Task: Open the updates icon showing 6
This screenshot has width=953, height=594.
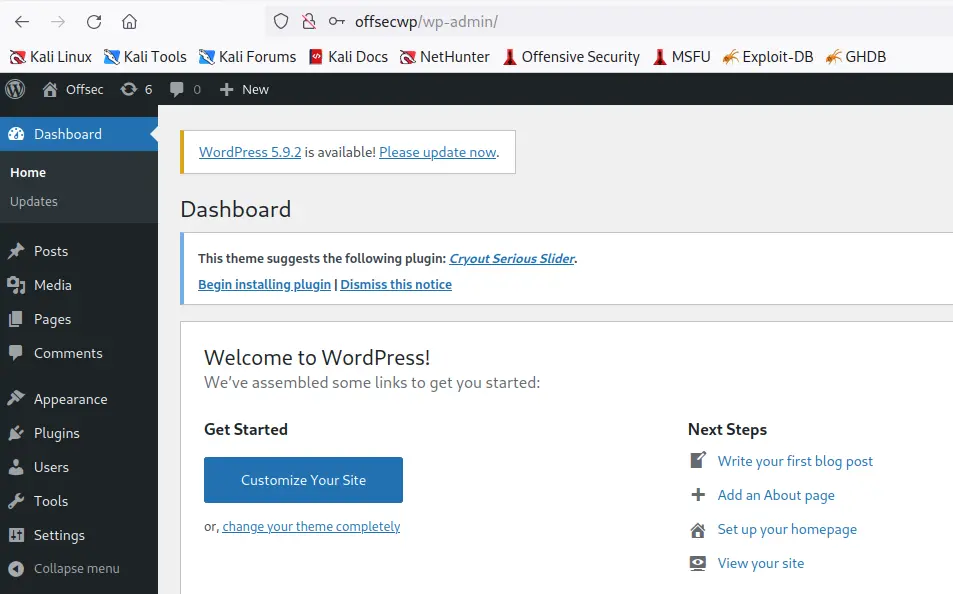Action: (136, 89)
